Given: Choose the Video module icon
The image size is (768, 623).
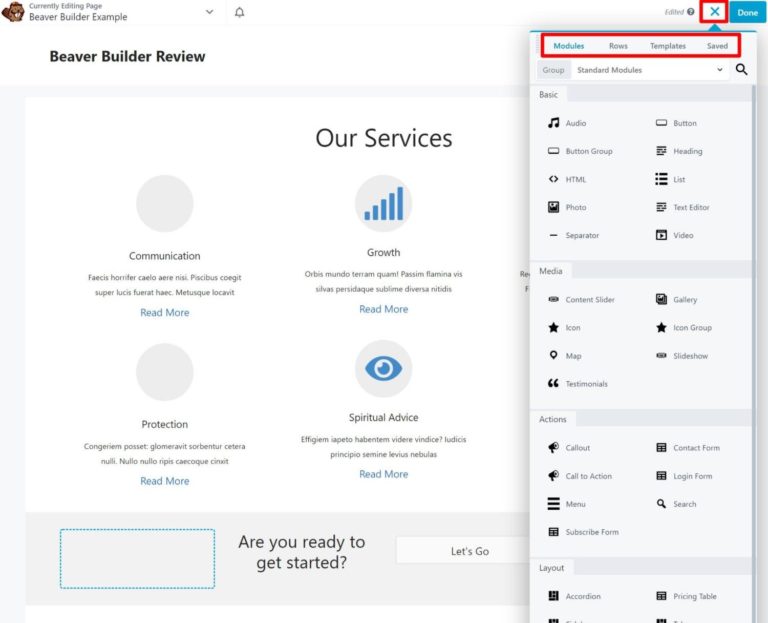Looking at the screenshot, I should pyautogui.click(x=661, y=235).
